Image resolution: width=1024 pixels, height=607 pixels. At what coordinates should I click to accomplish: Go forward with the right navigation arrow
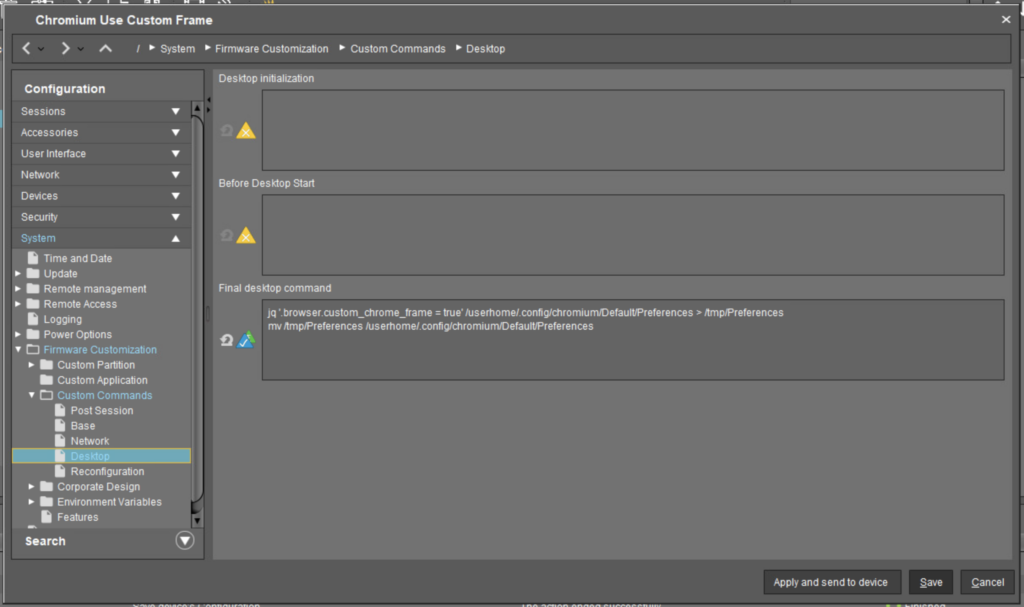[x=65, y=48]
